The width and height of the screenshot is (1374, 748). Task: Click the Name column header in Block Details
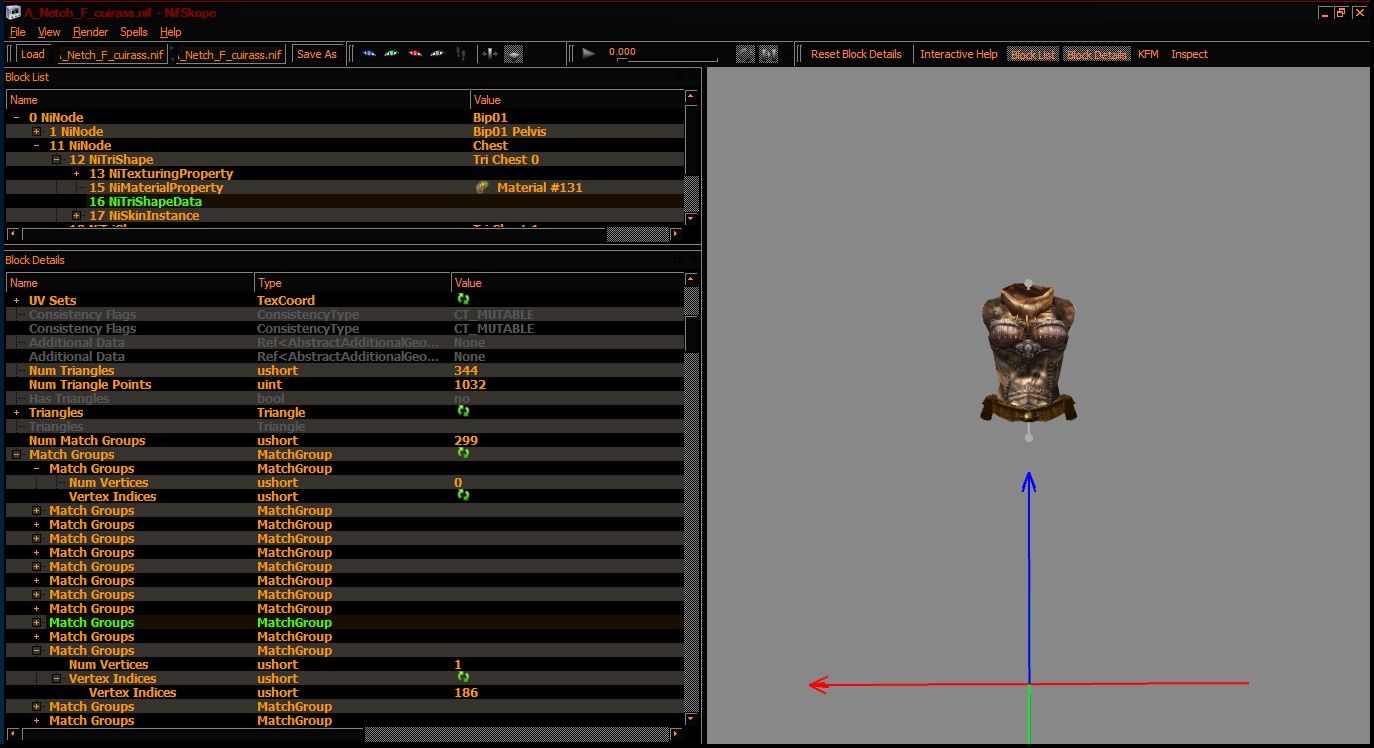[x=130, y=283]
